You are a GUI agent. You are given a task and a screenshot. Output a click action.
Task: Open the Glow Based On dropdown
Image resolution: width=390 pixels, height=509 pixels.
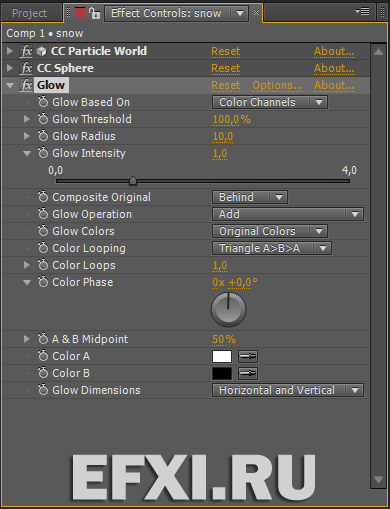[270, 102]
